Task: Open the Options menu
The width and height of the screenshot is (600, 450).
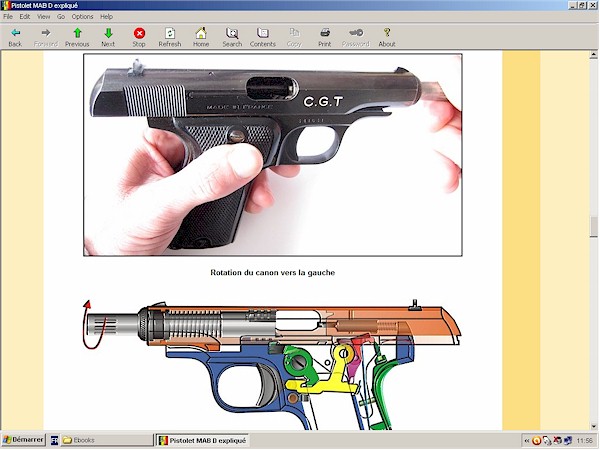Action: coord(82,16)
